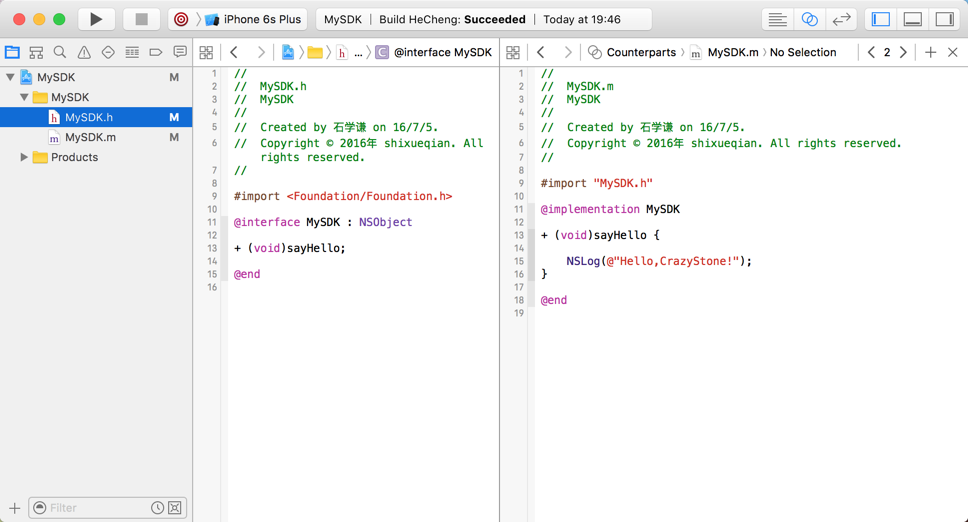This screenshot has width=968, height=522.
Task: Click the NSLog line in MySDK.m
Action: coord(659,261)
